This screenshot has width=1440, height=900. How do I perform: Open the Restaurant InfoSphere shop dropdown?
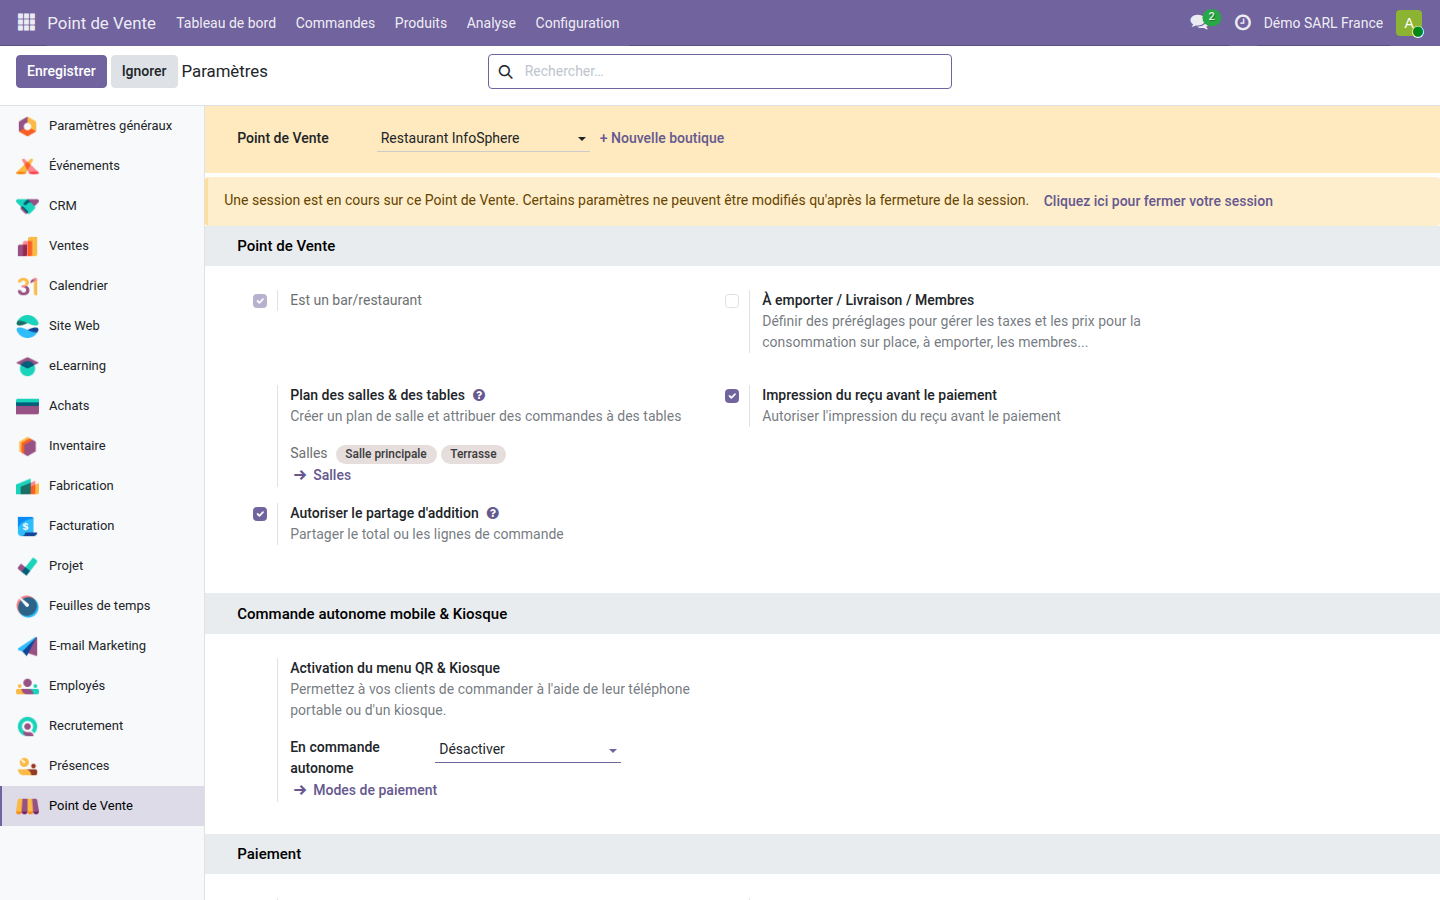click(x=484, y=138)
